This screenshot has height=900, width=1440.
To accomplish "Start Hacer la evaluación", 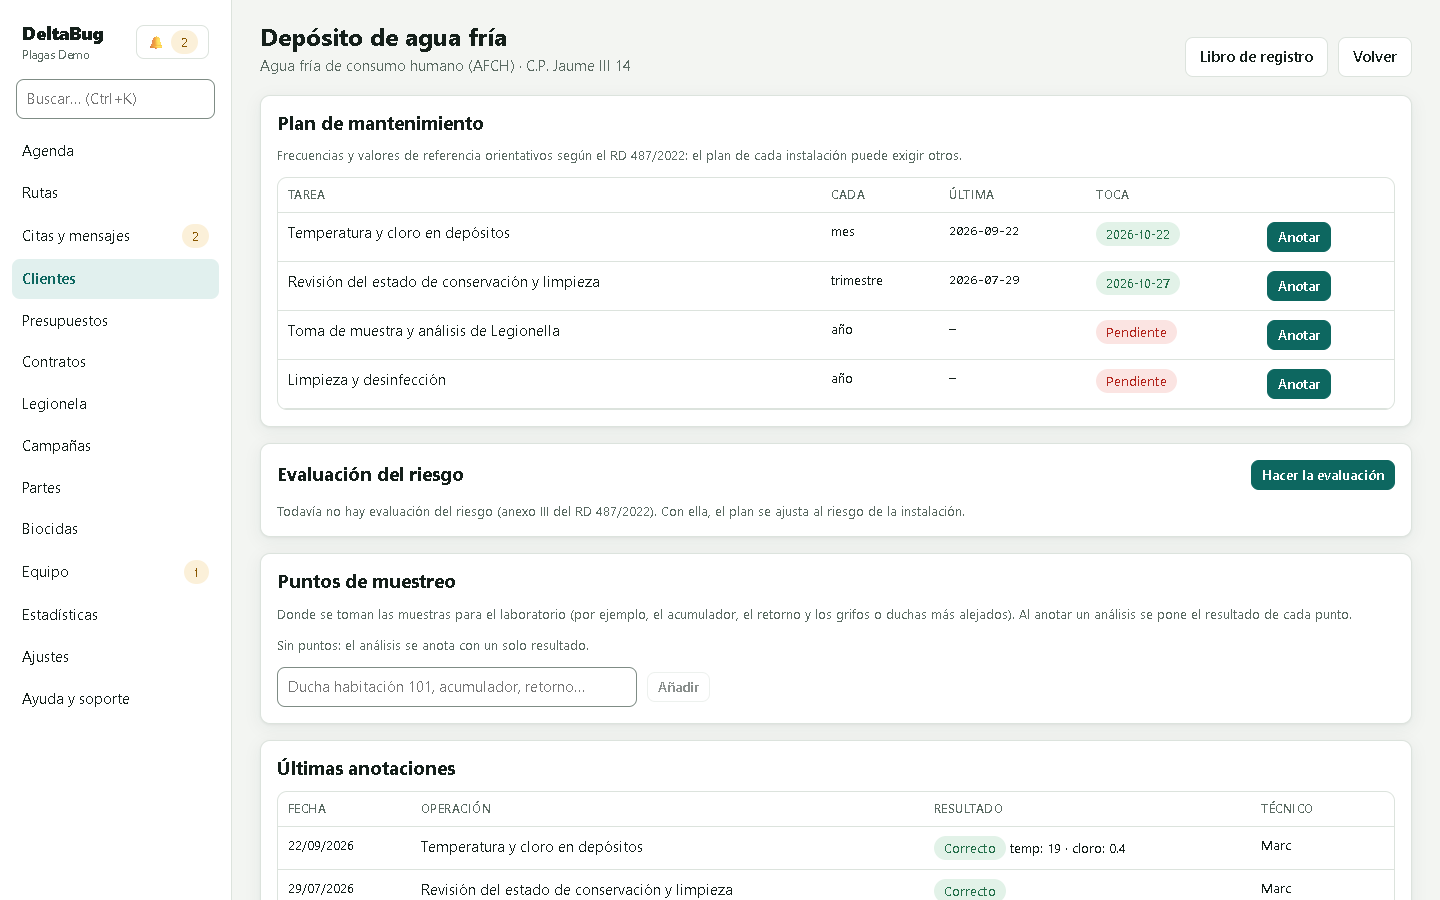I will pyautogui.click(x=1322, y=475).
